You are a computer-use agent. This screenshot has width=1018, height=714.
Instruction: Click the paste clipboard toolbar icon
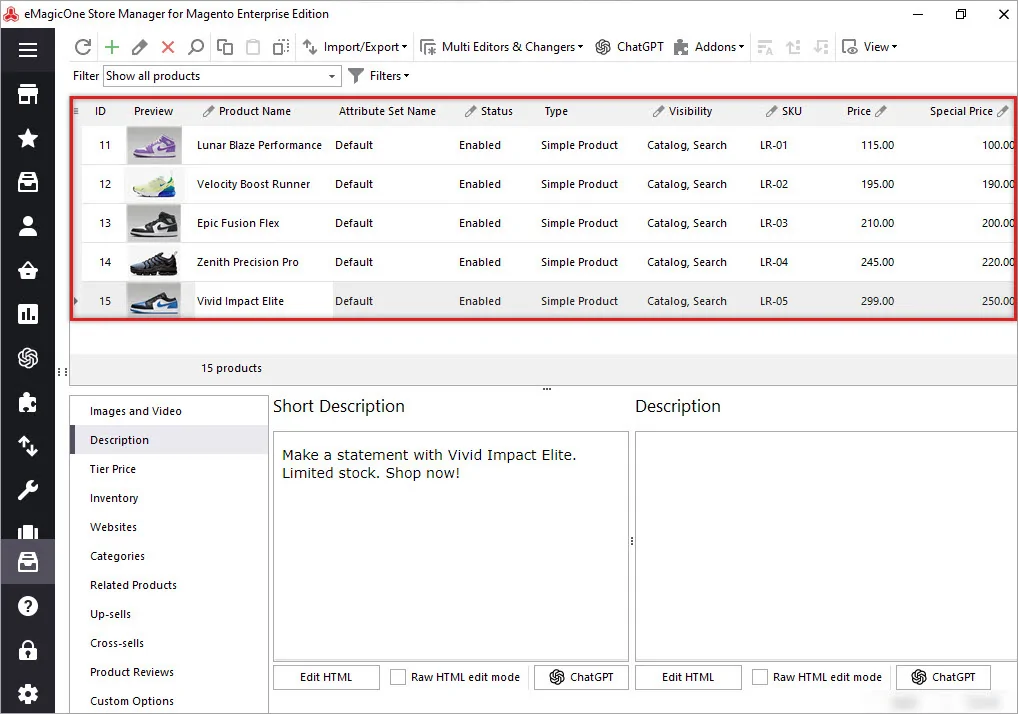tap(253, 47)
